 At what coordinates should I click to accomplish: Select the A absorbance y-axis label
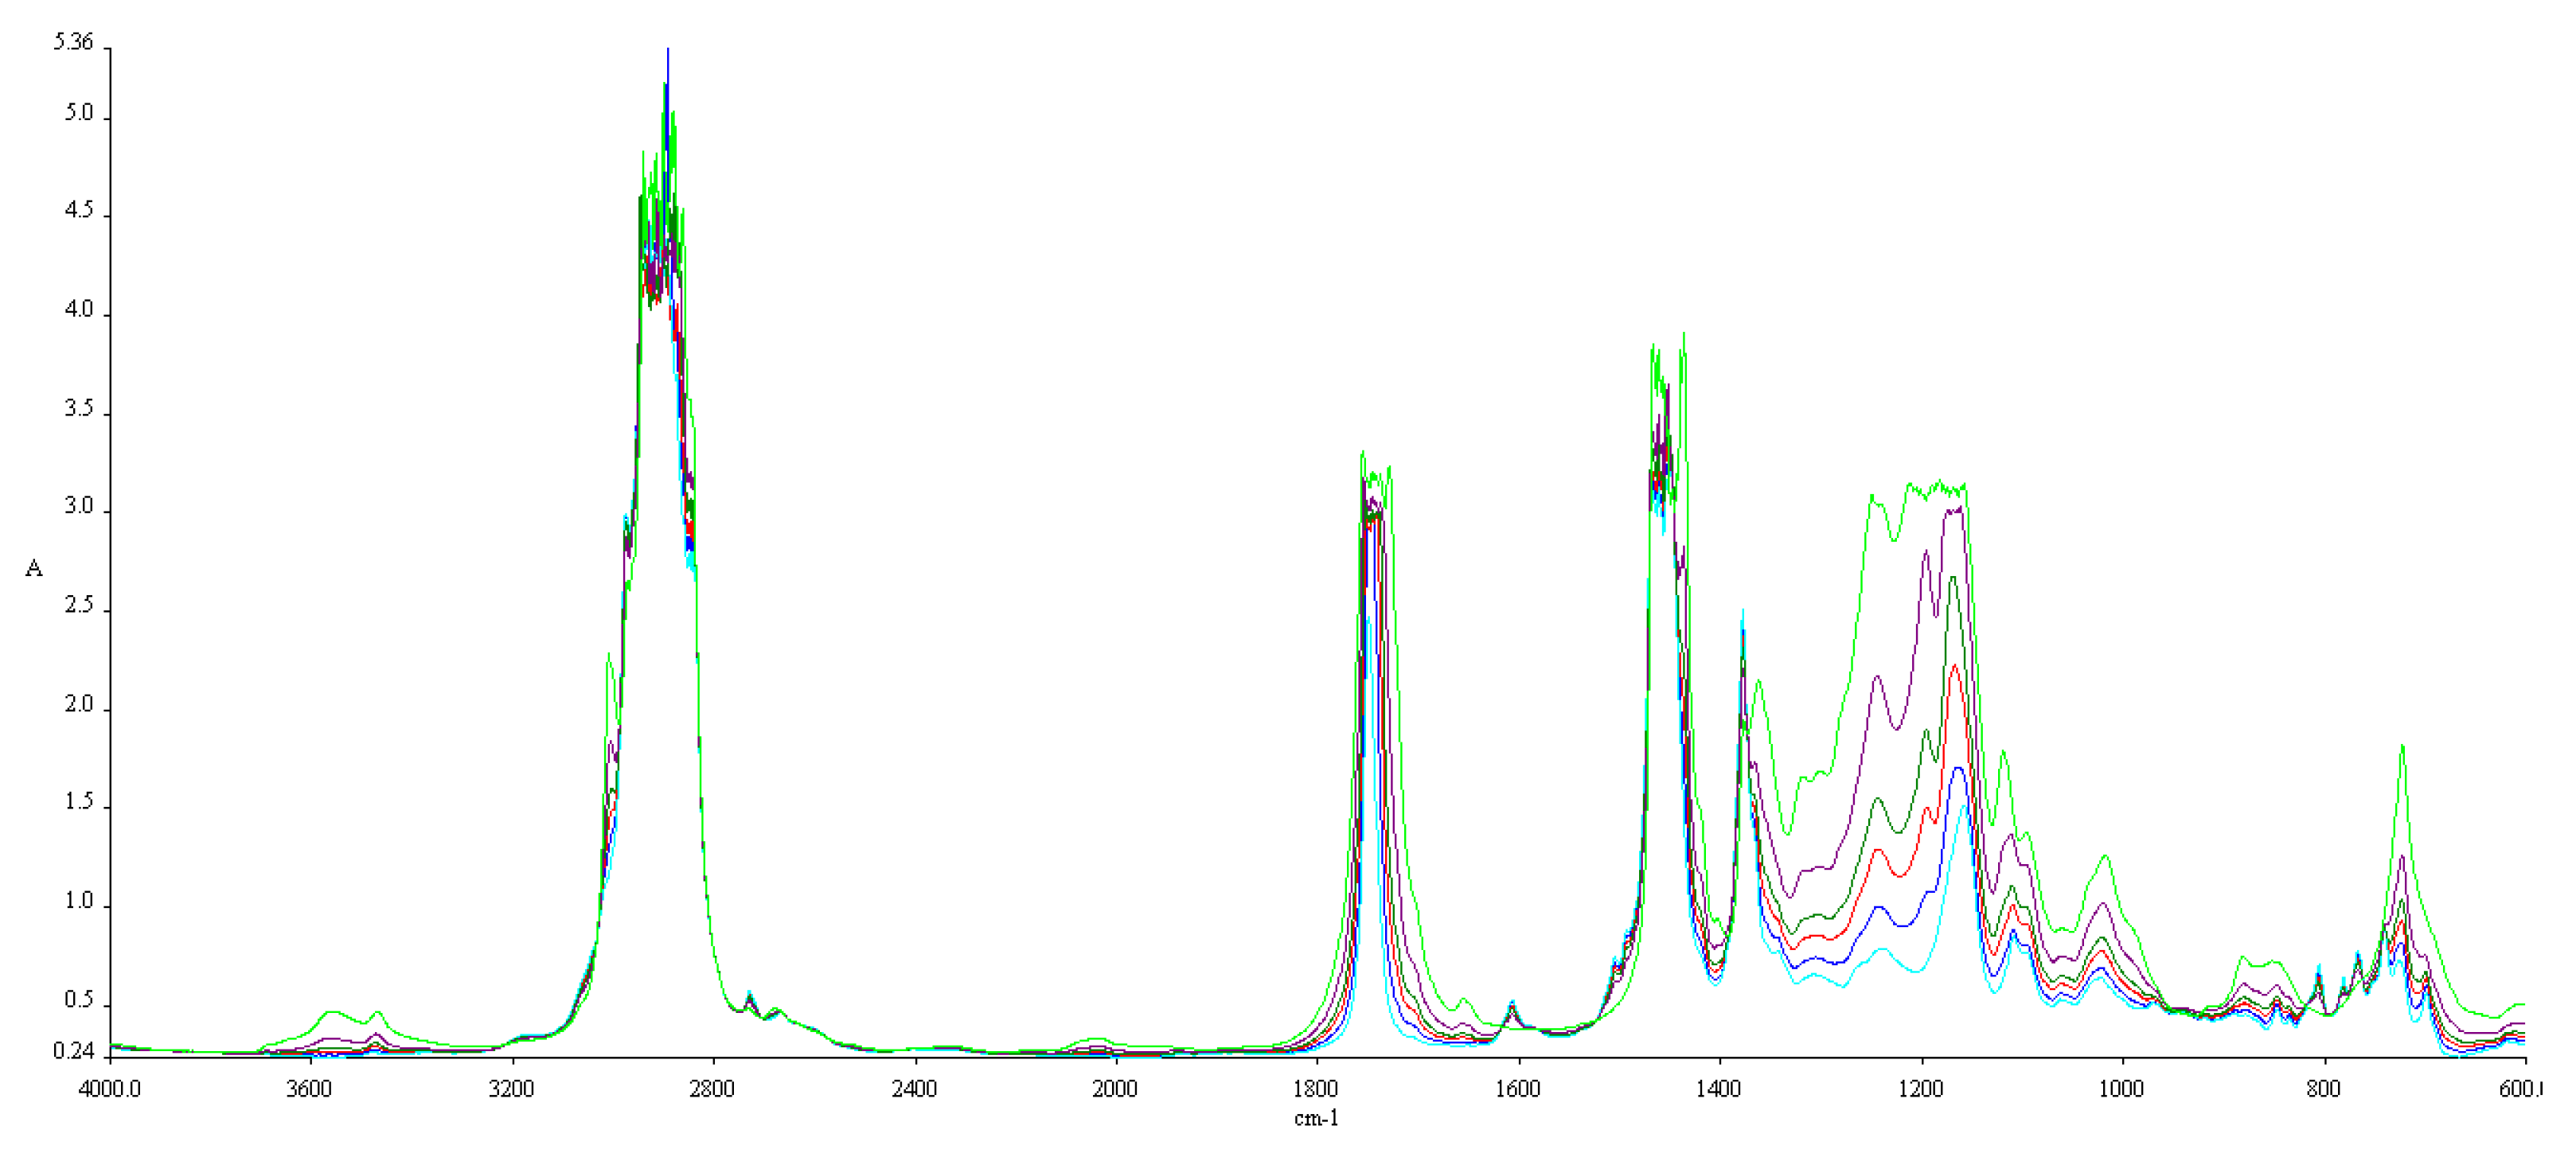tap(34, 569)
